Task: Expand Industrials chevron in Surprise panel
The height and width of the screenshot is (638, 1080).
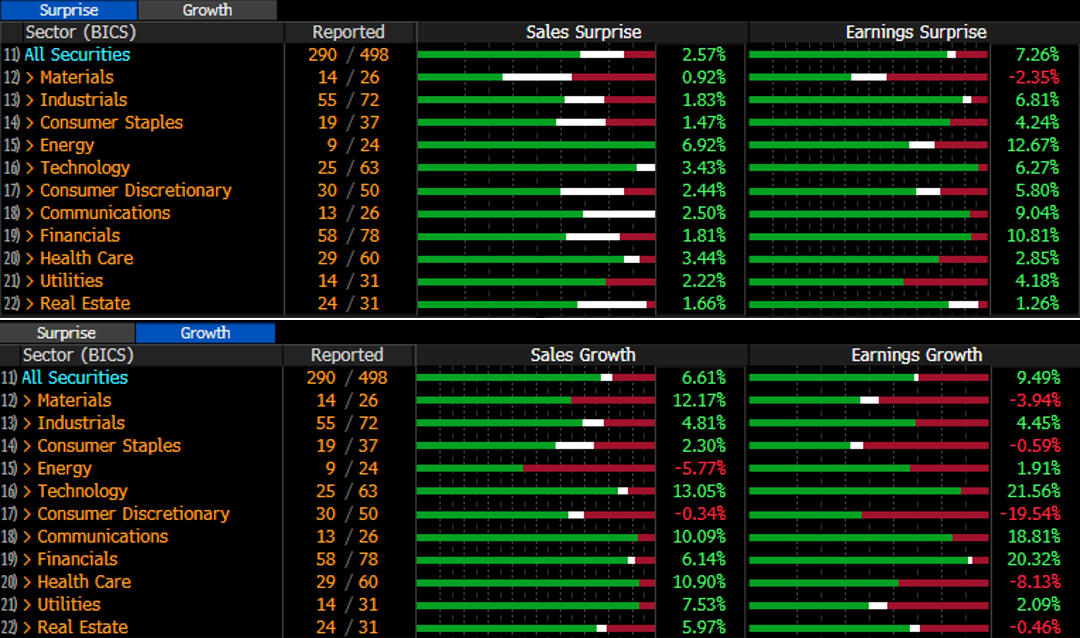Action: coord(30,101)
